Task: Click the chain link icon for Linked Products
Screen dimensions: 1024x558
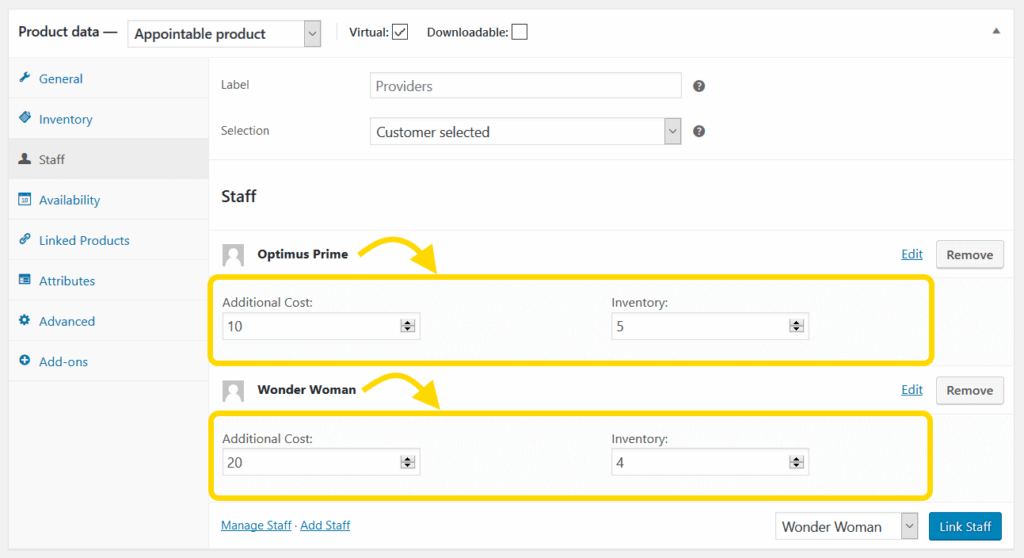Action: 25,239
